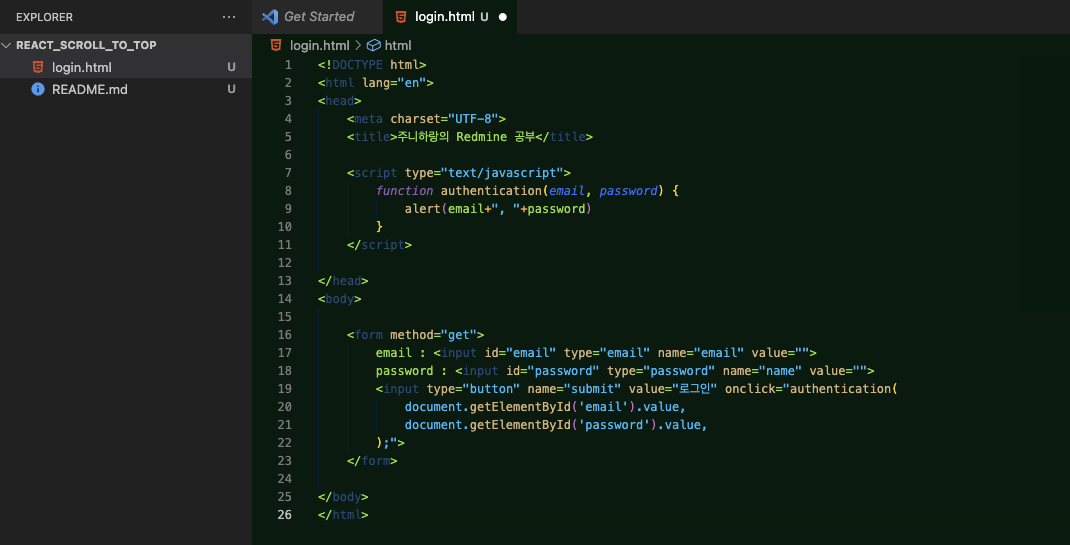Close login.html tab via unsaved dot

coord(503,17)
